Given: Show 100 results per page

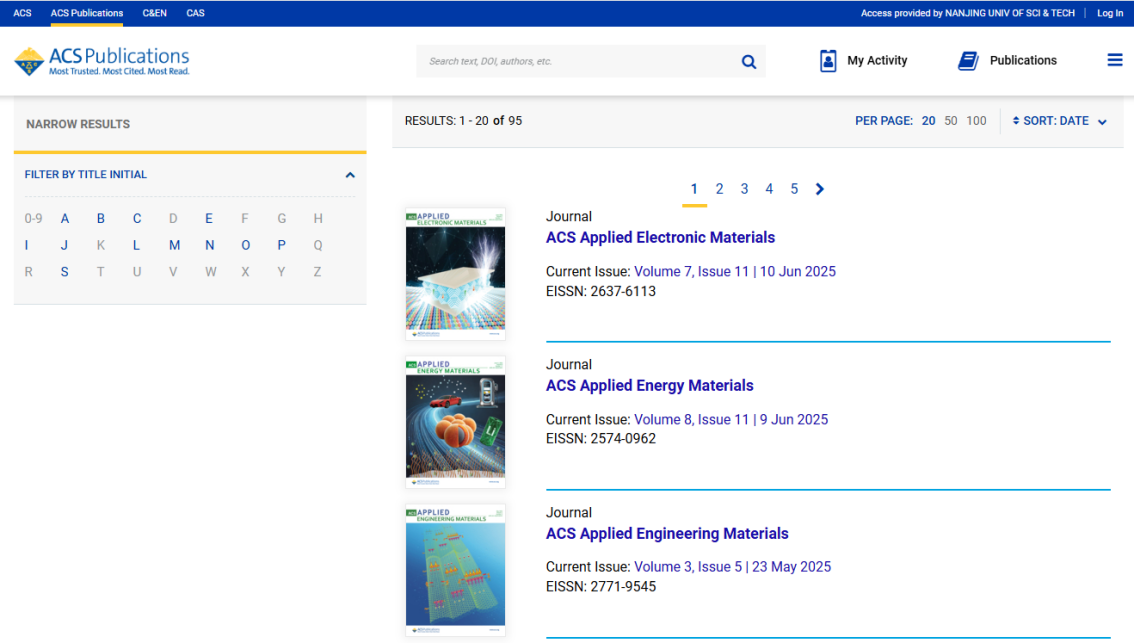Looking at the screenshot, I should [977, 121].
